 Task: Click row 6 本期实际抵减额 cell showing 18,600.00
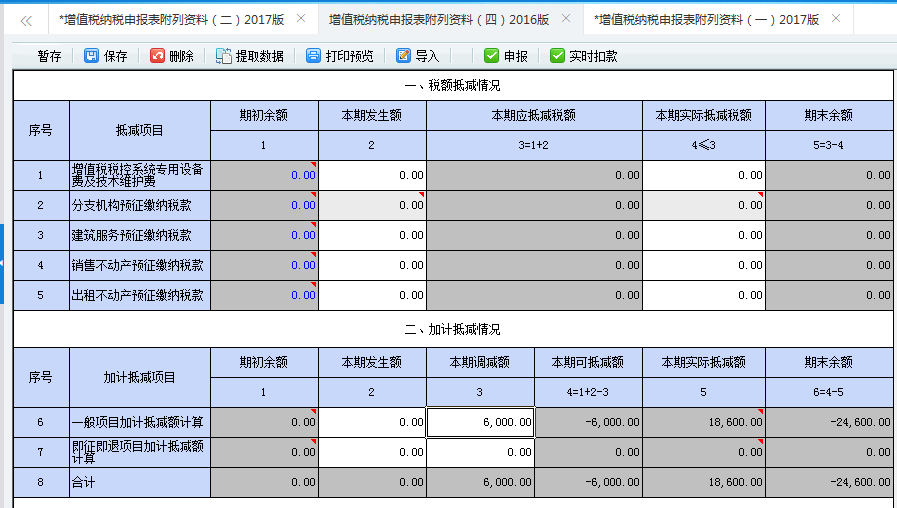pos(704,423)
